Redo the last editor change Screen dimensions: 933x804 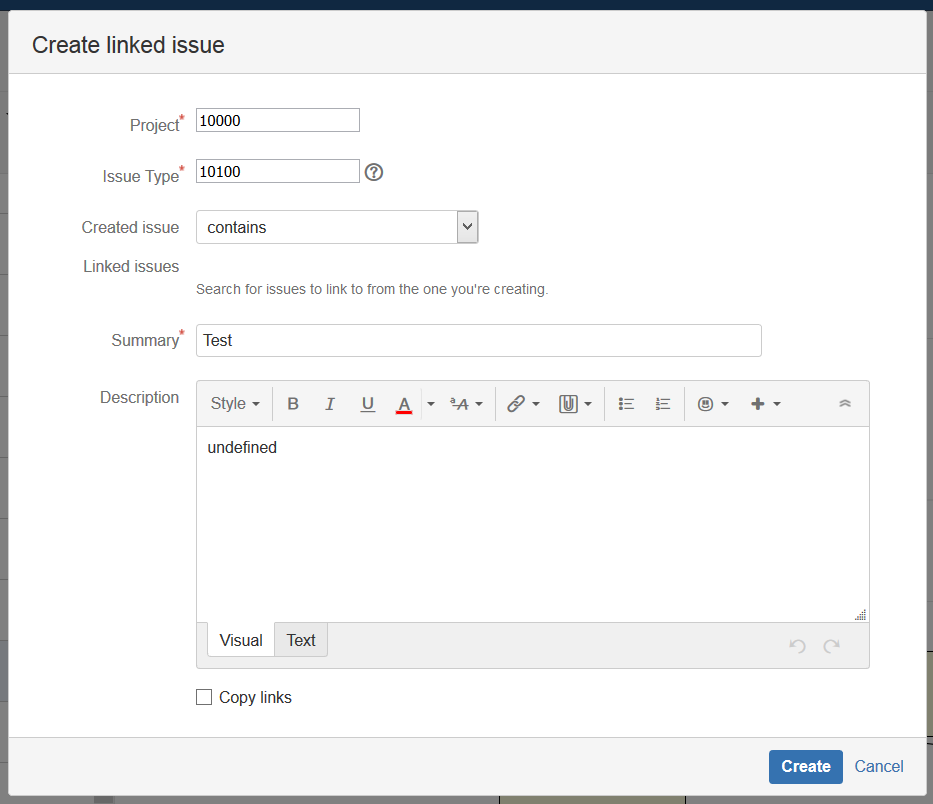(x=831, y=646)
